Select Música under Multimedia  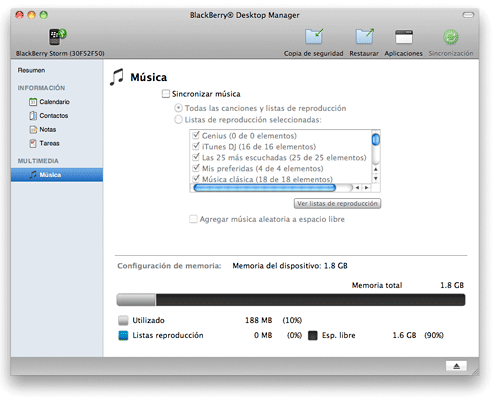(57, 175)
